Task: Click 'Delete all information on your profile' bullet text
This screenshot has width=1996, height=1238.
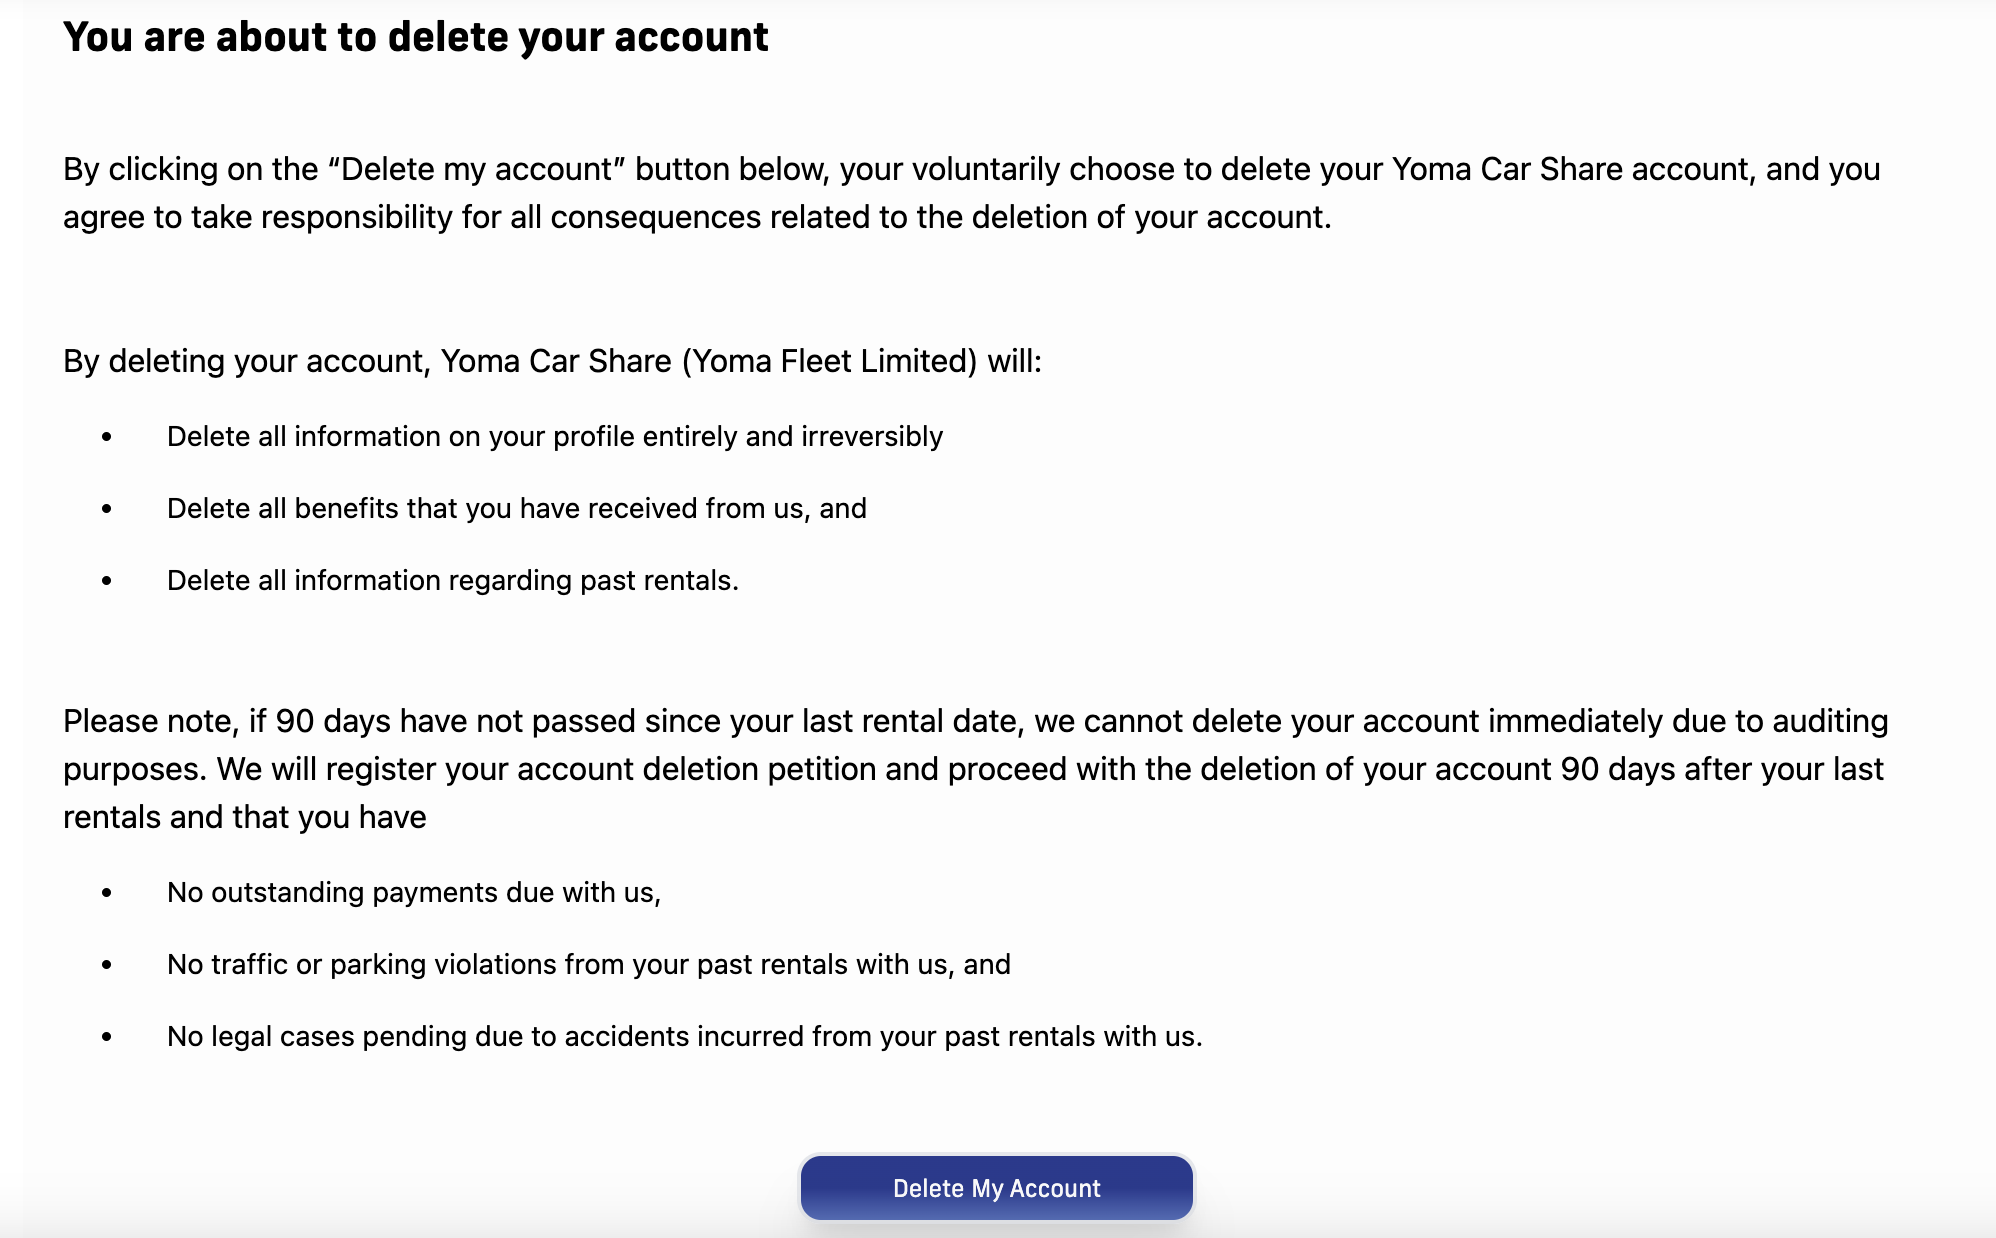Action: 554,437
